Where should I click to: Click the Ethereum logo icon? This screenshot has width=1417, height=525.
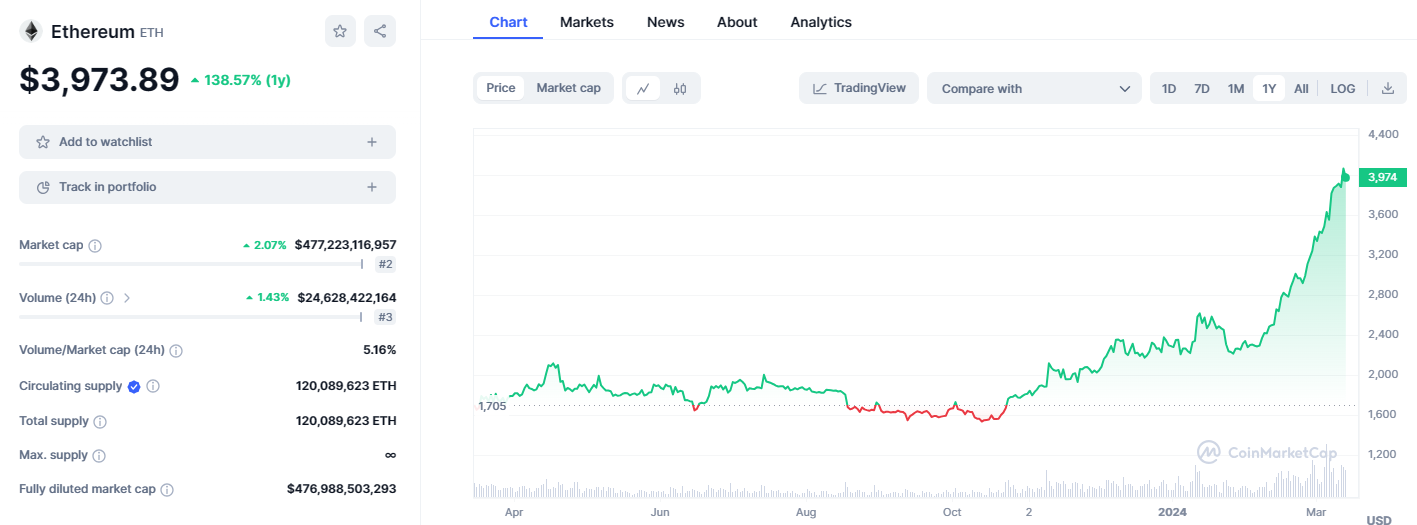click(x=31, y=31)
